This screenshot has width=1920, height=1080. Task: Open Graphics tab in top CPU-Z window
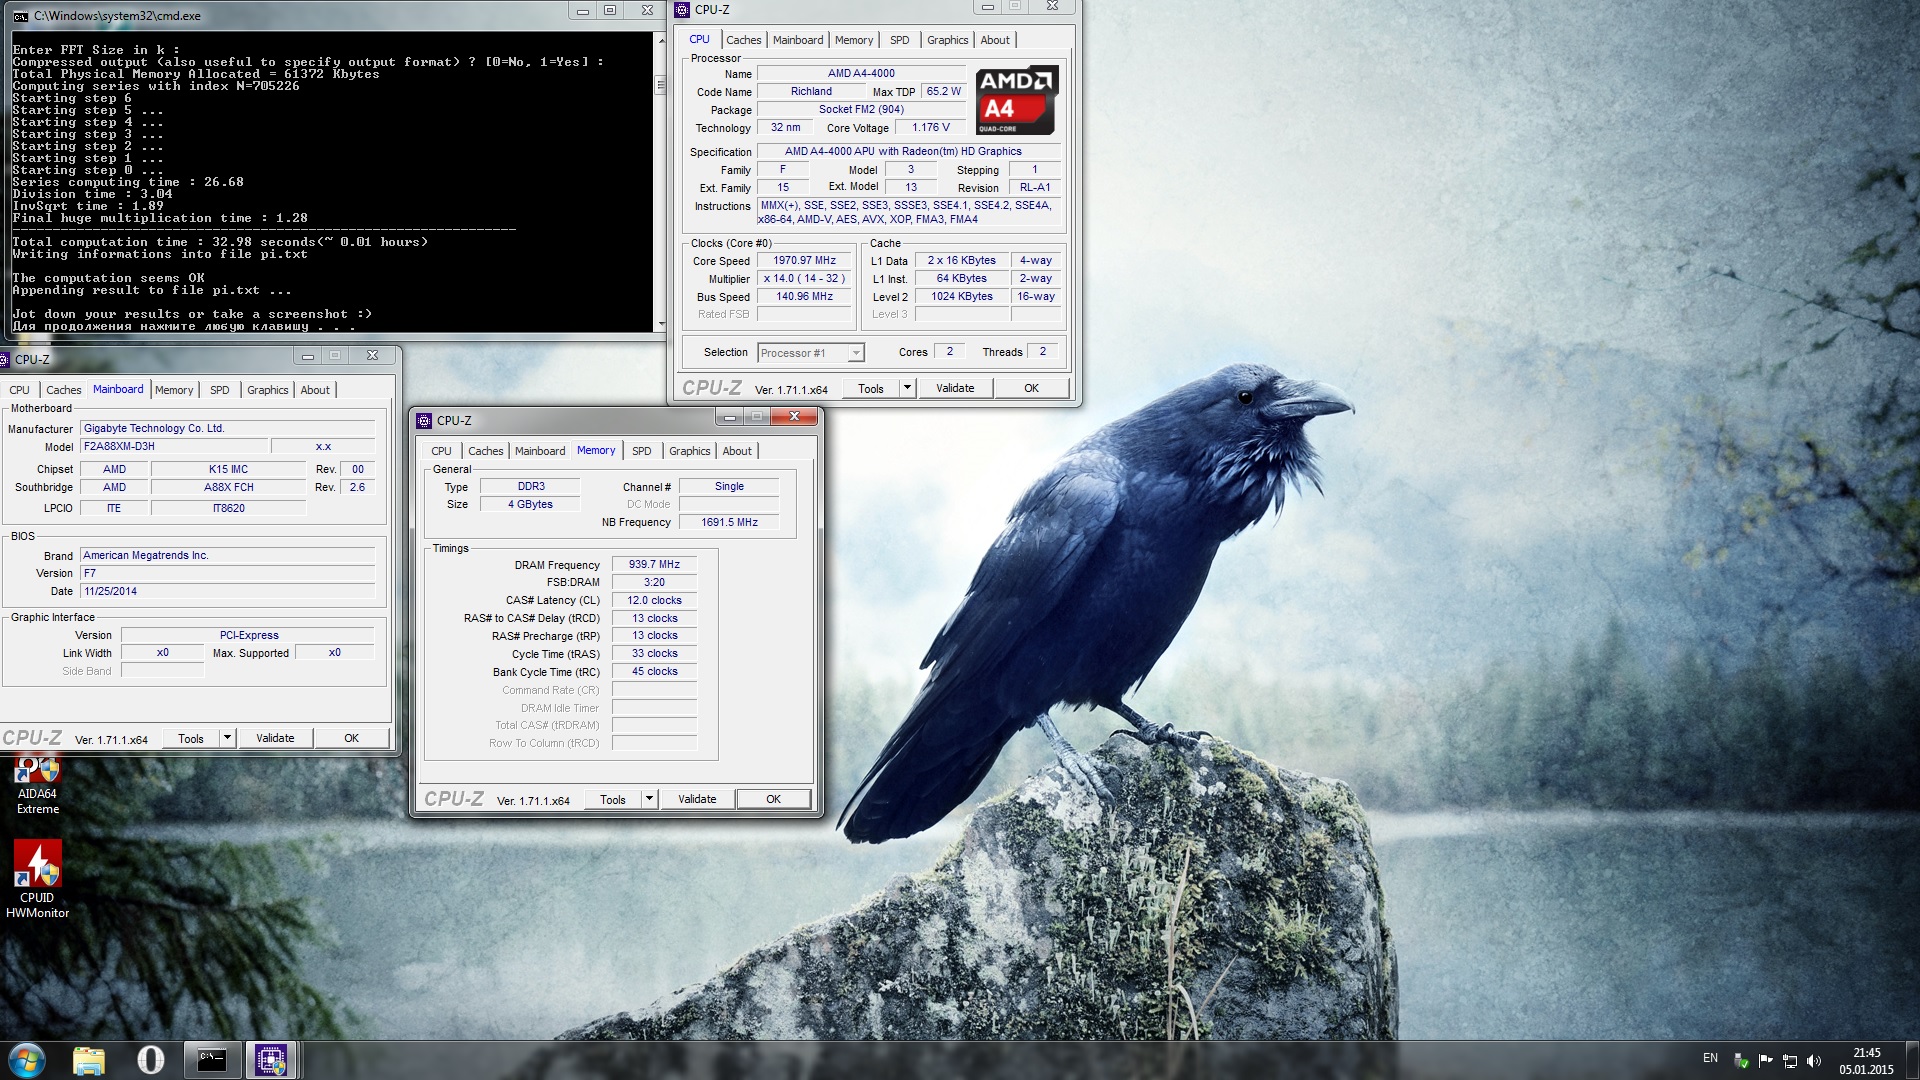947,40
